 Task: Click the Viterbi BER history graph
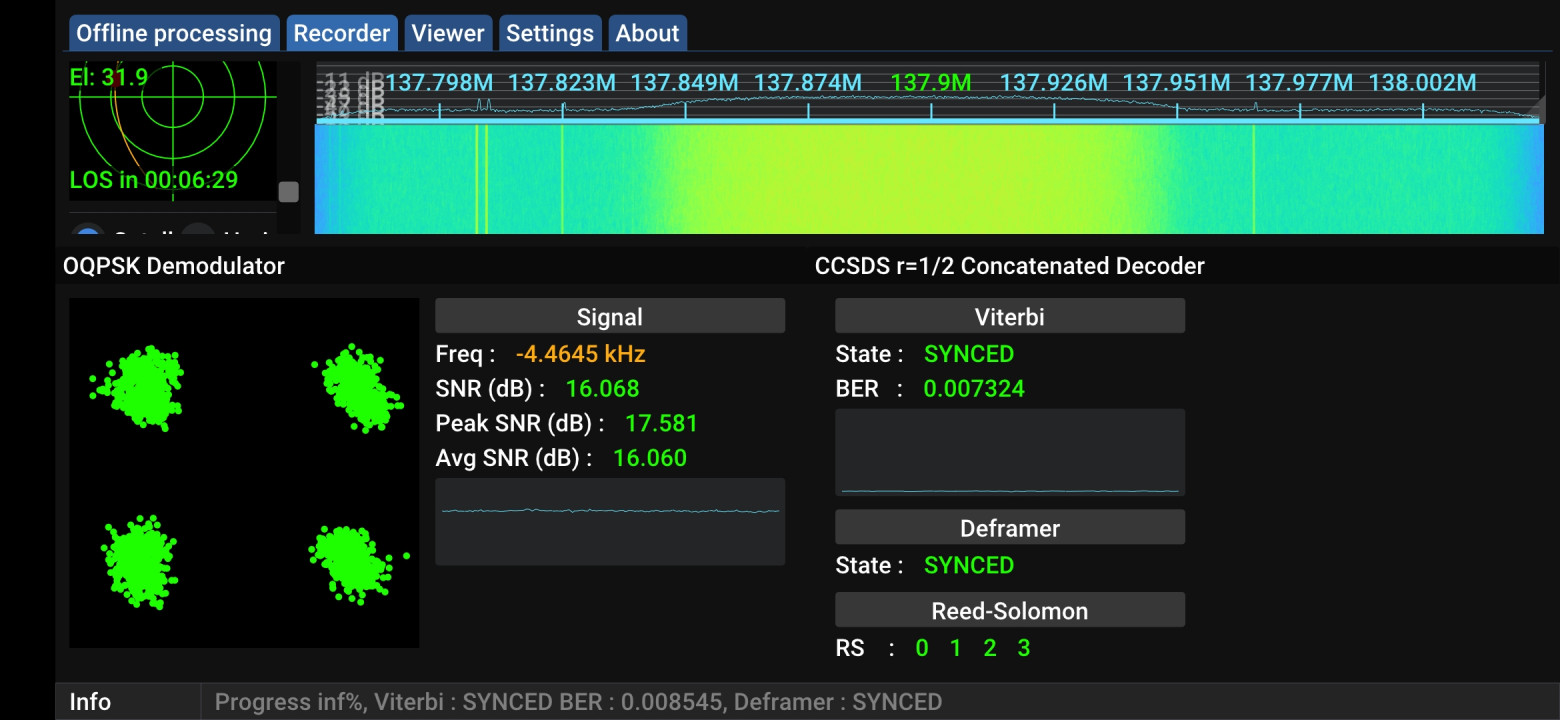[x=1010, y=452]
